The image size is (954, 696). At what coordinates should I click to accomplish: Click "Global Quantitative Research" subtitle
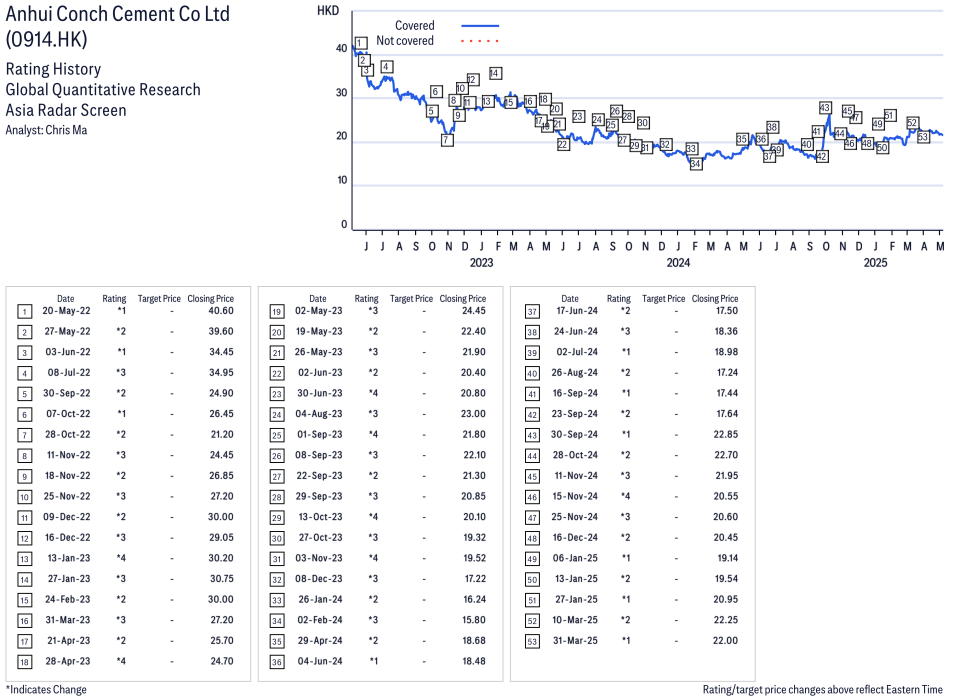[x=103, y=89]
